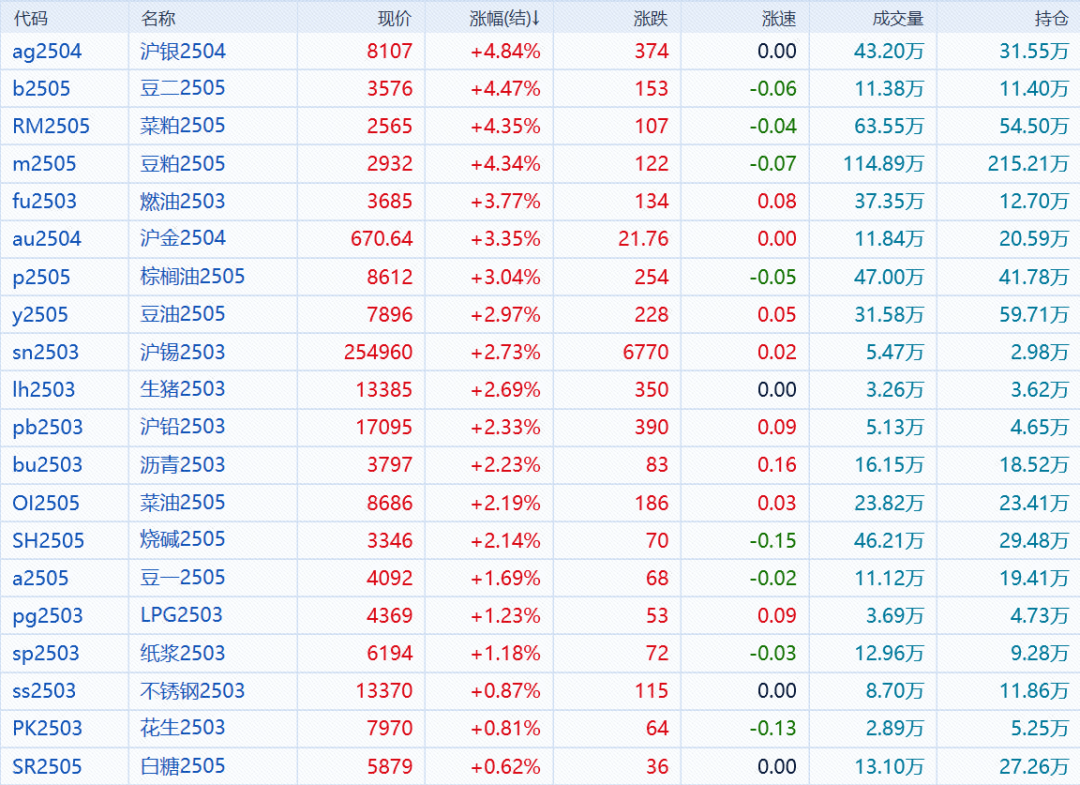1080x785 pixels.
Task: Select code PK2503 in the list
Action: tap(47, 728)
